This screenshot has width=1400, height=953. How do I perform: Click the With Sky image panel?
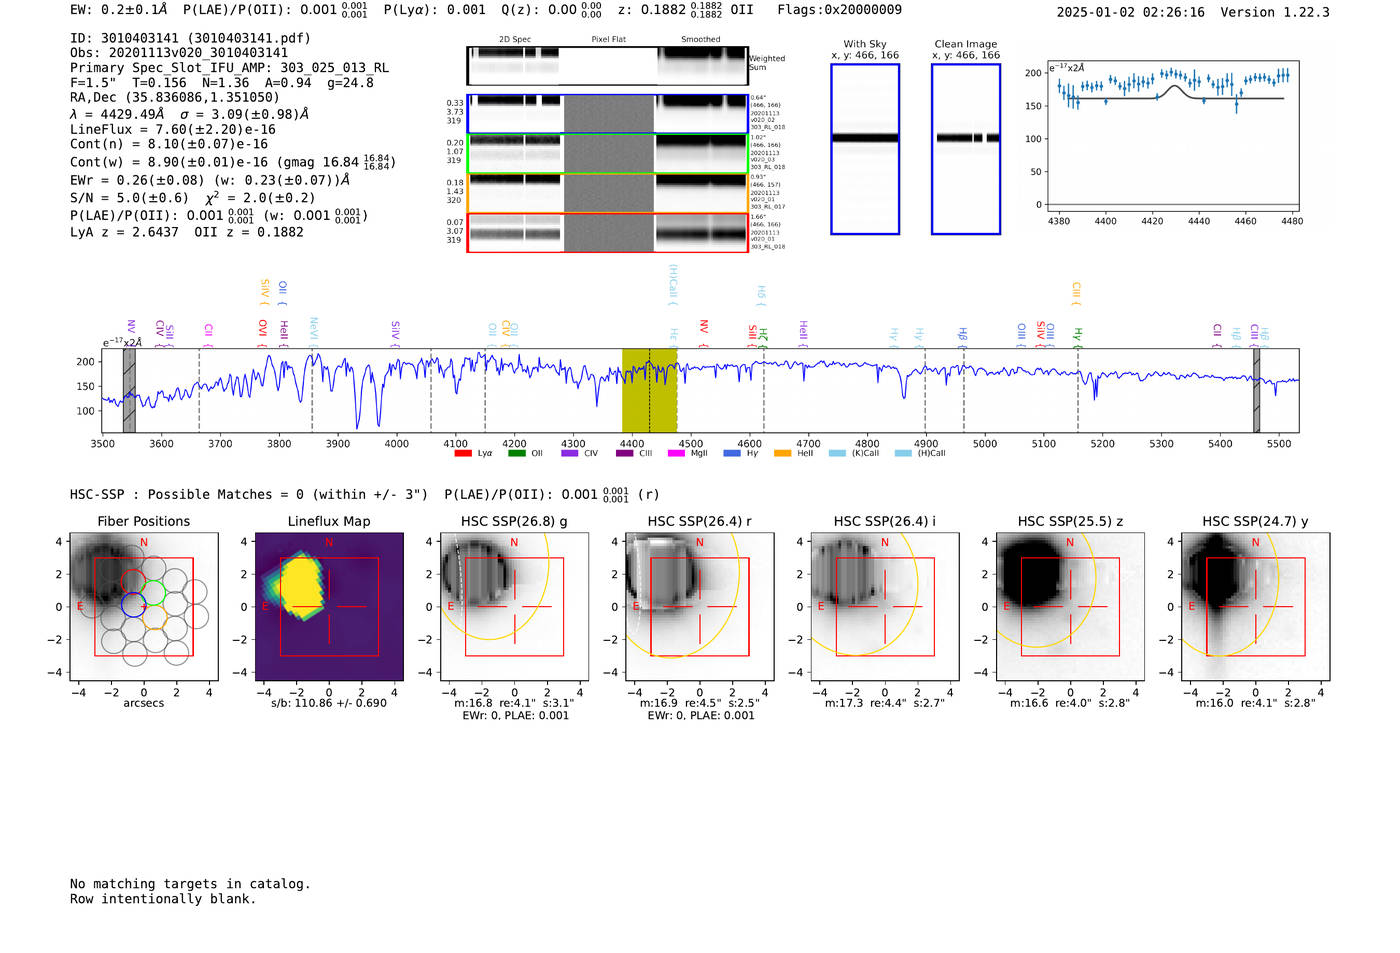(865, 149)
